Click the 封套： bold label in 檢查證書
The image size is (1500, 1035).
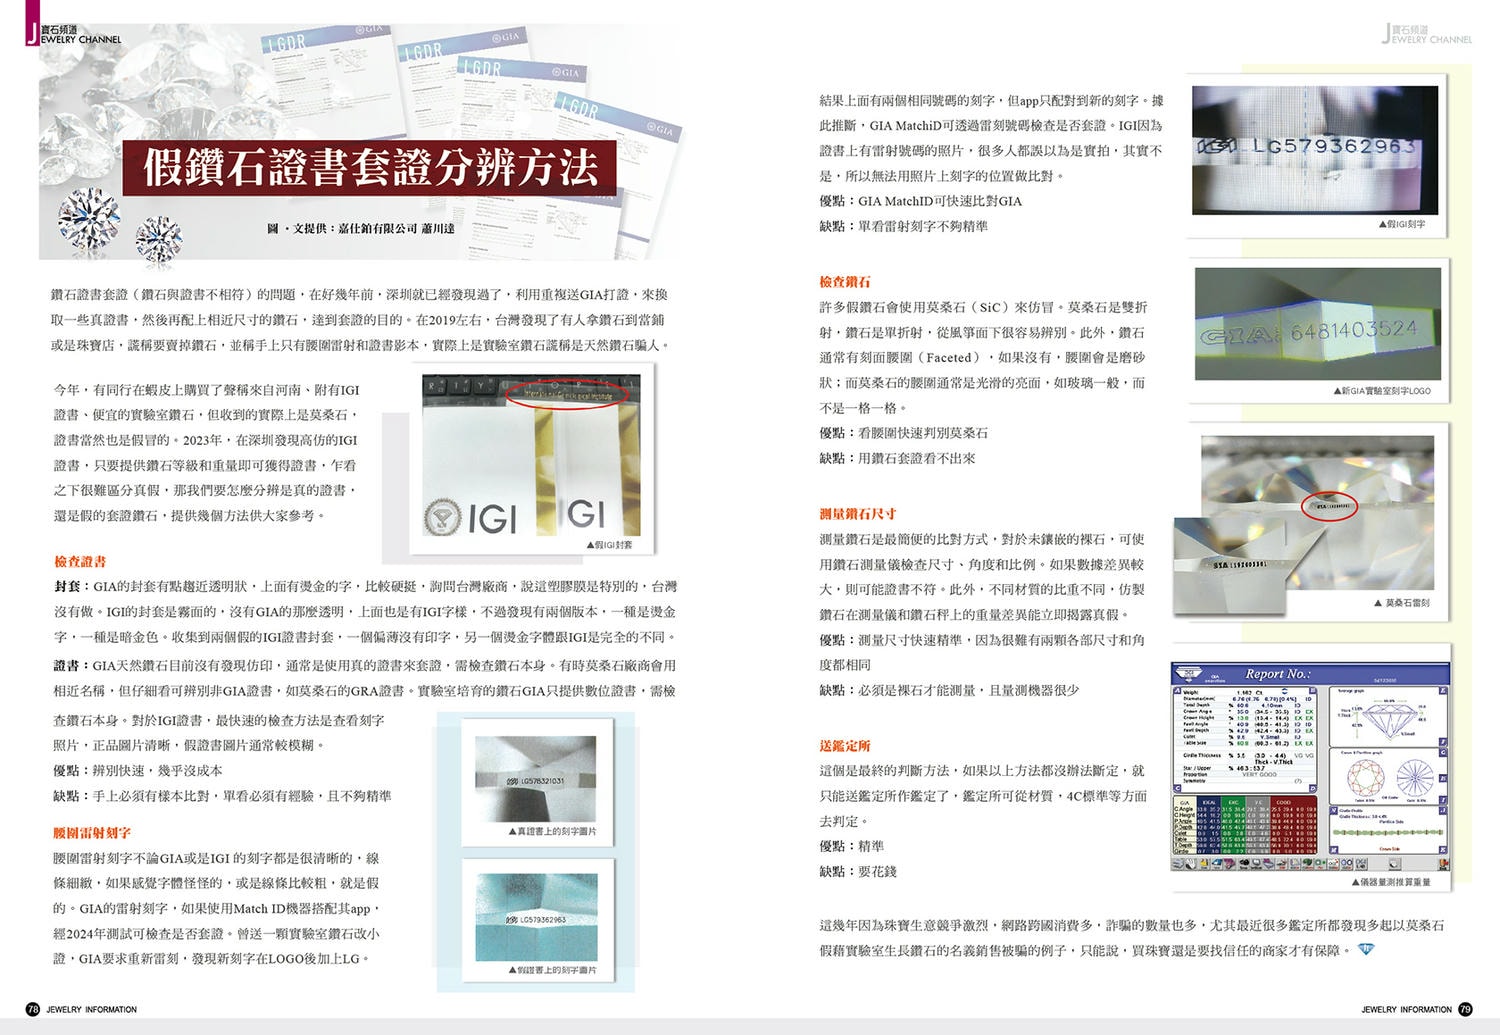pos(73,586)
